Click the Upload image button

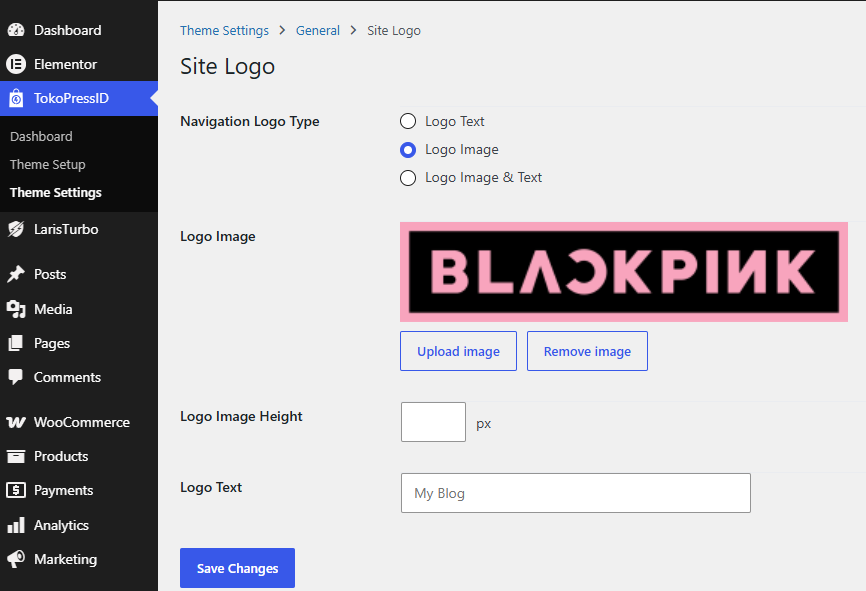click(458, 351)
